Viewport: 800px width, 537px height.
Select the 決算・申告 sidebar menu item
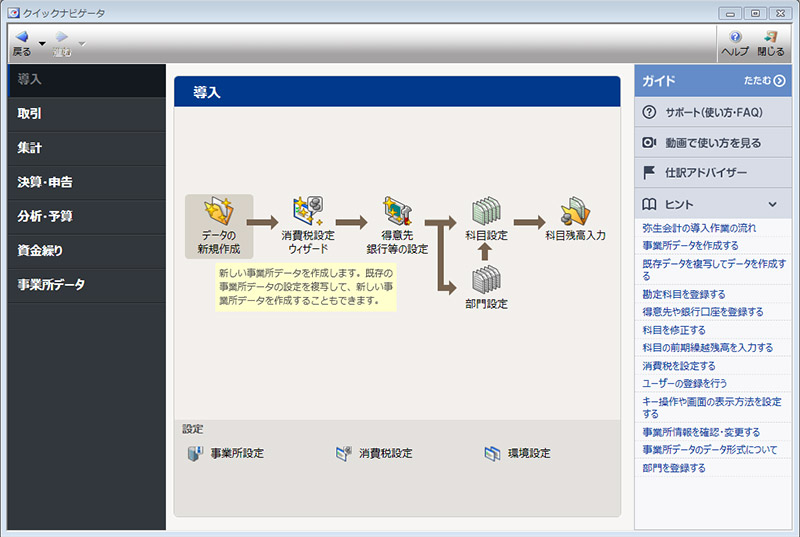click(87, 183)
